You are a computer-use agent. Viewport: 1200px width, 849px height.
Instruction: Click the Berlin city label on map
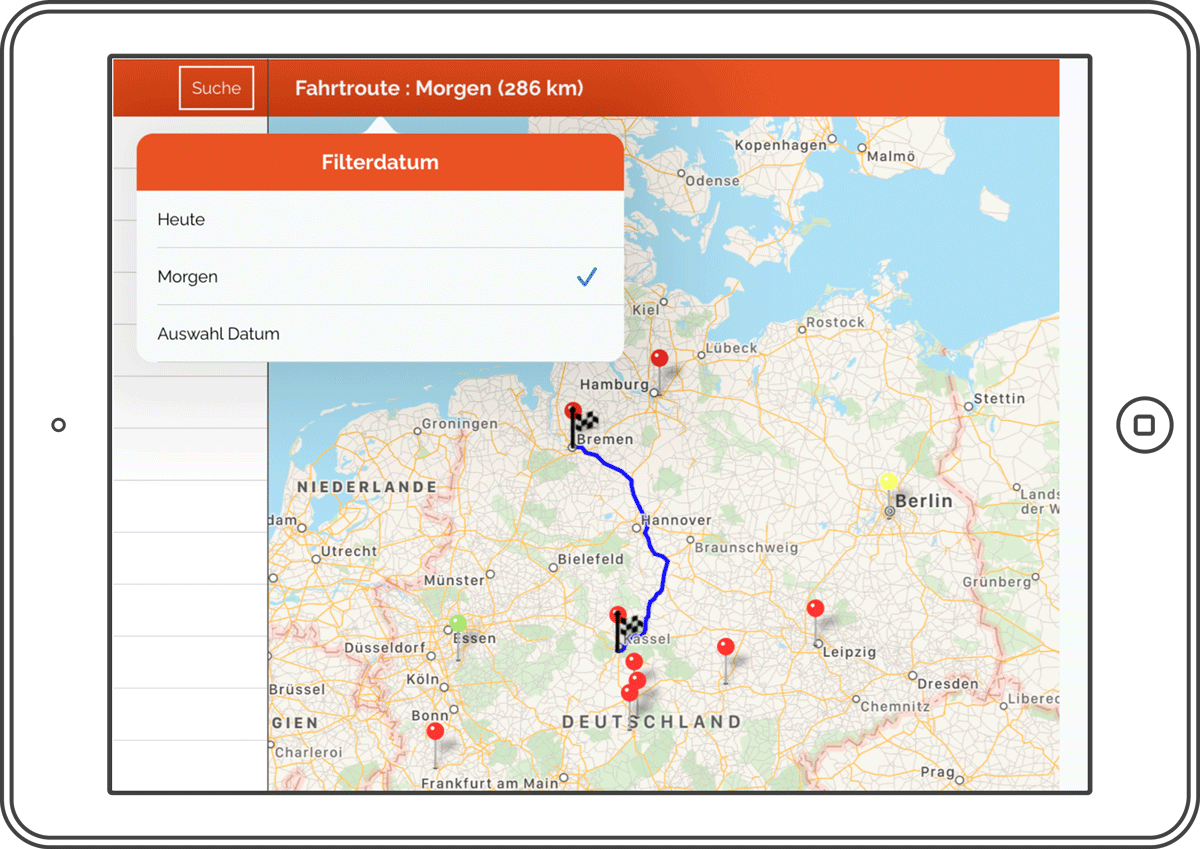[924, 501]
